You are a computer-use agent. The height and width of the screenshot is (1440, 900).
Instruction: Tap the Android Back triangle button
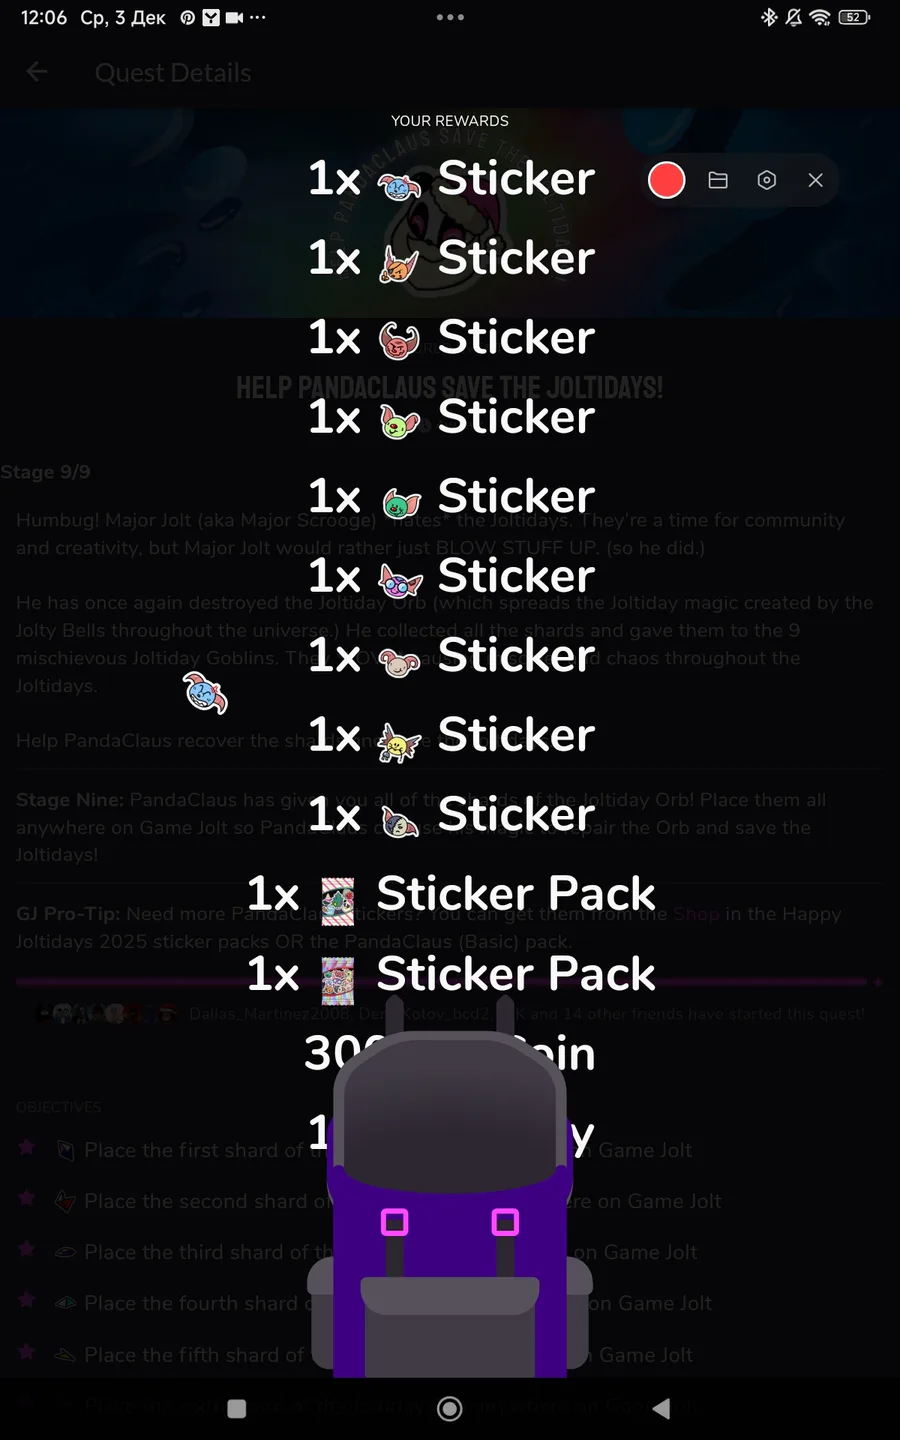pos(661,1409)
